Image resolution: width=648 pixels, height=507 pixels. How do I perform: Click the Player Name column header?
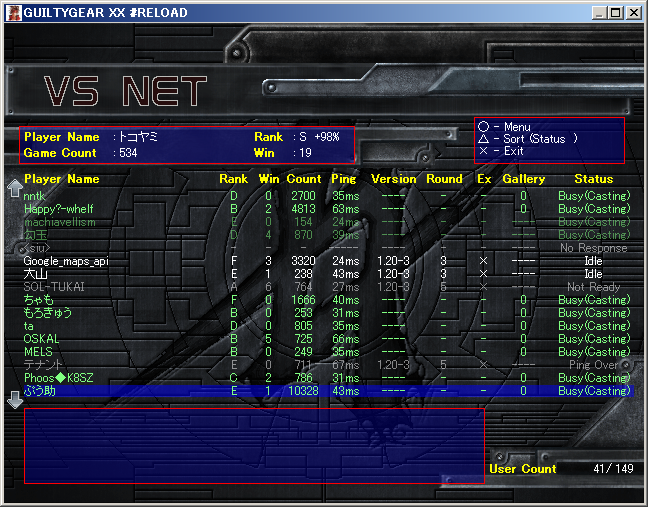pyautogui.click(x=62, y=179)
